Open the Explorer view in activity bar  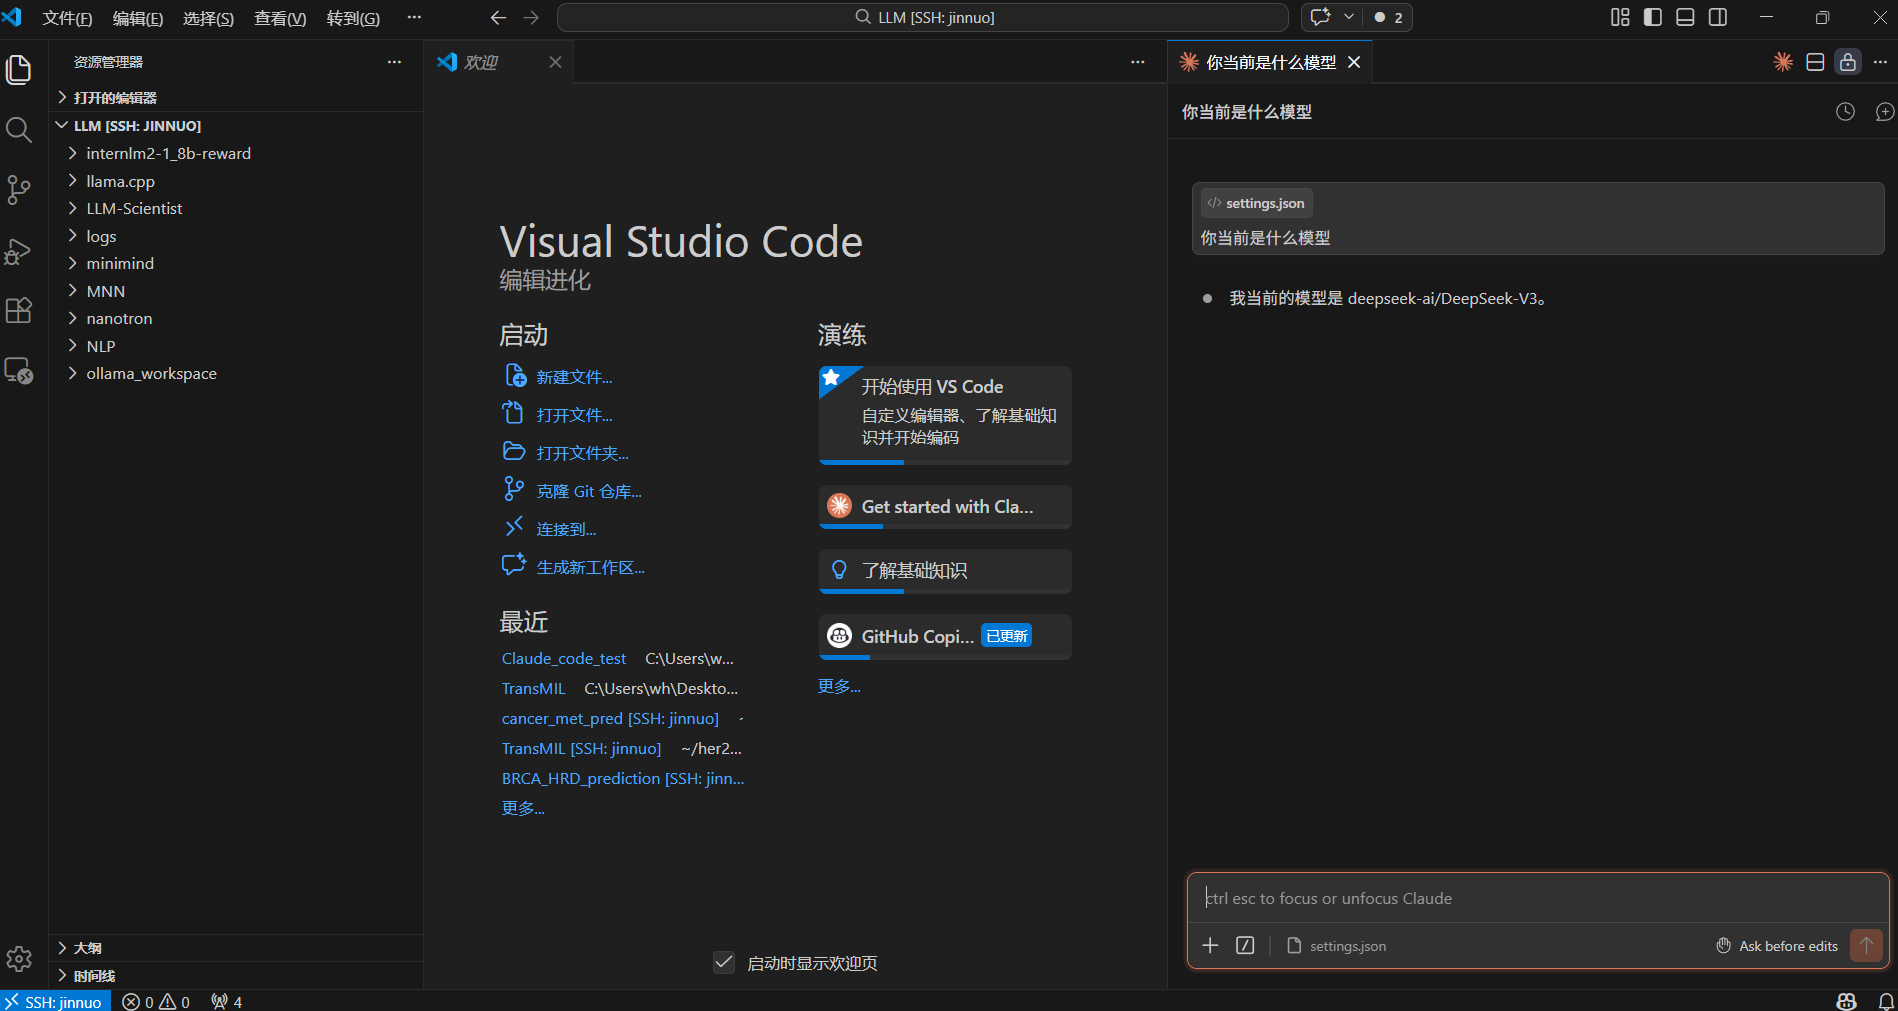[x=19, y=70]
